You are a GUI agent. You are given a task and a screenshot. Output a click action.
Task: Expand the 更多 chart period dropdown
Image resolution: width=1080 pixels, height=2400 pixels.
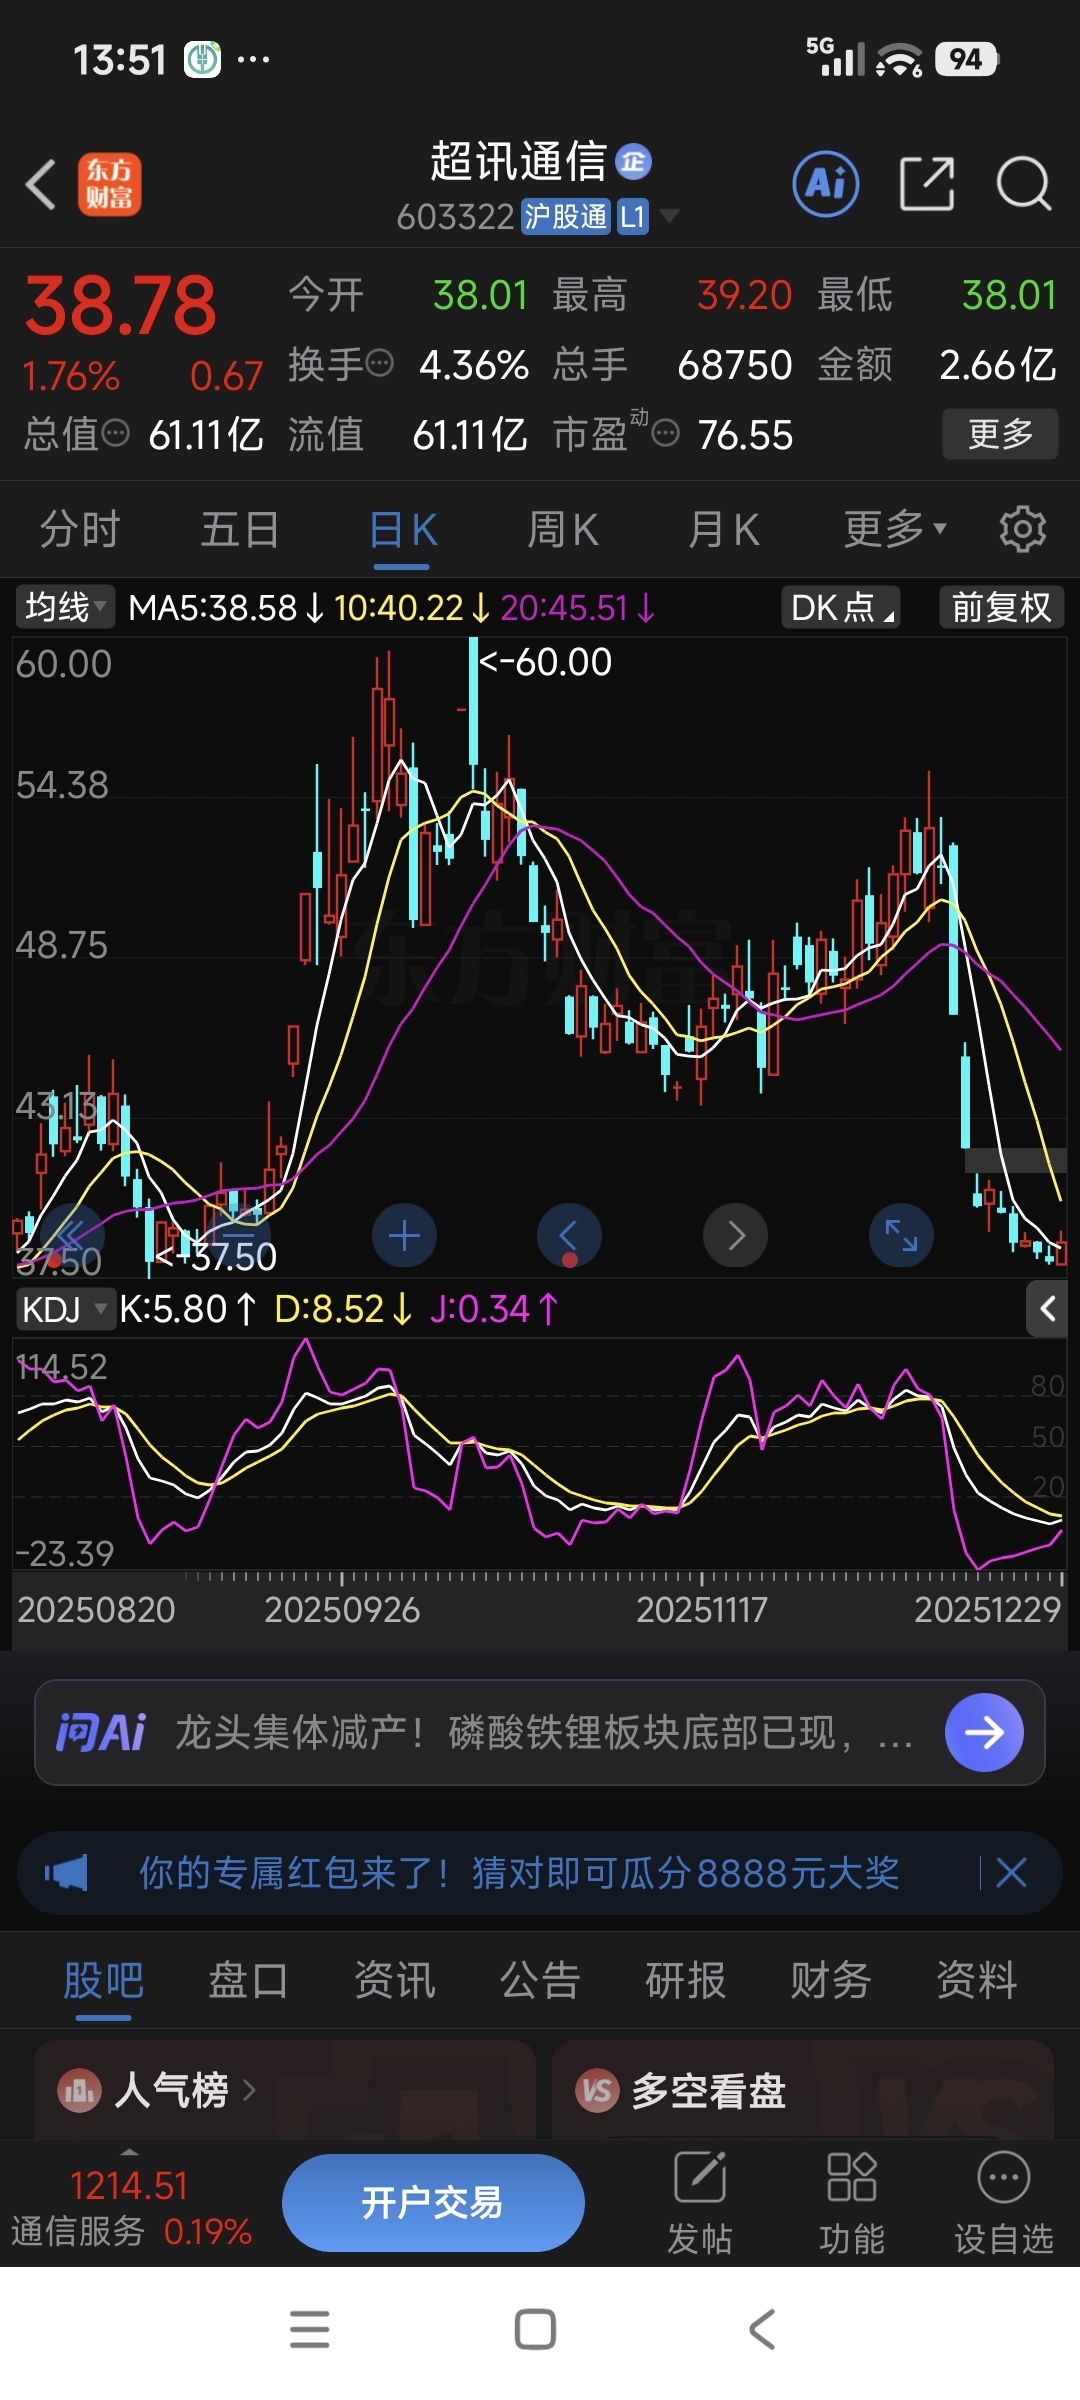895,529
